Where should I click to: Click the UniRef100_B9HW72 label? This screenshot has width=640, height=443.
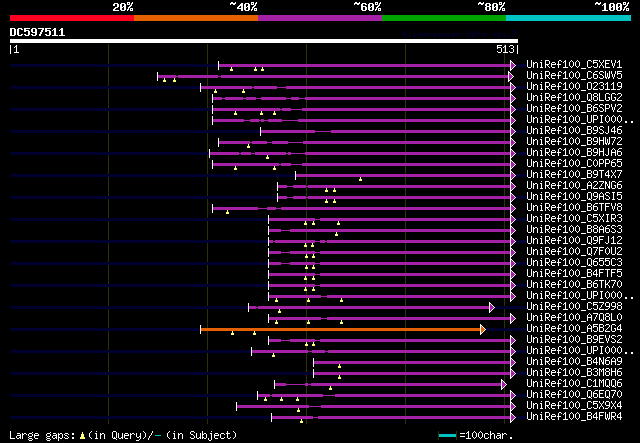(x=574, y=142)
